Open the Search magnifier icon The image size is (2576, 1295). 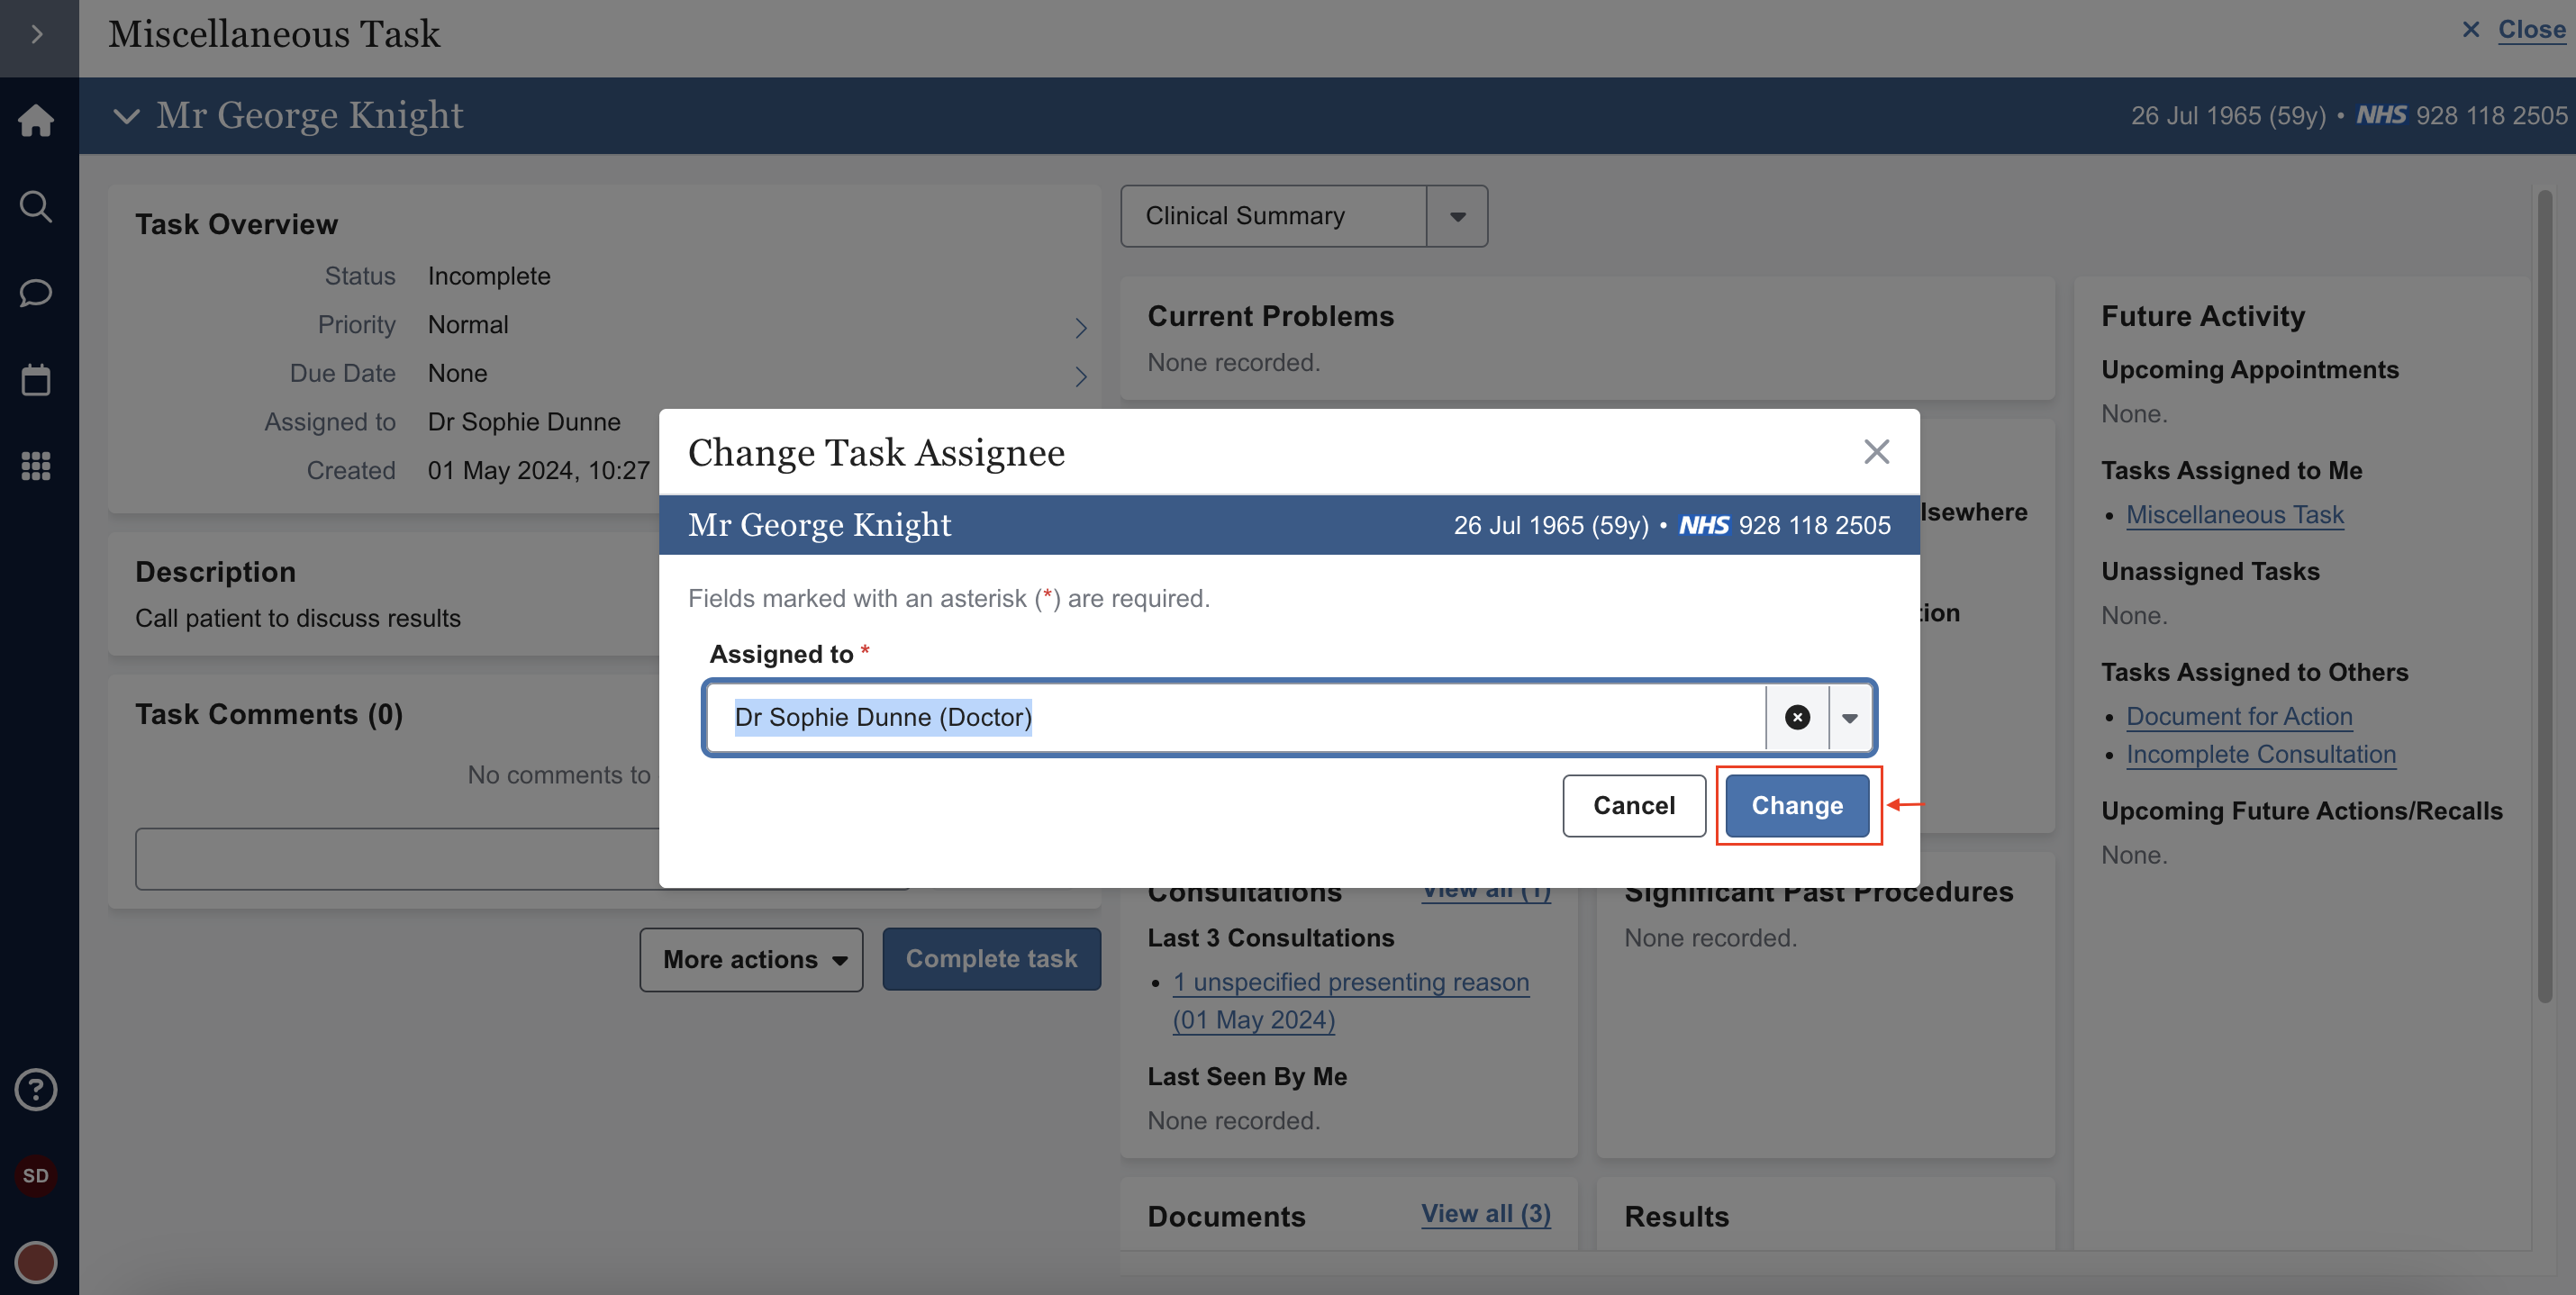tap(36, 207)
